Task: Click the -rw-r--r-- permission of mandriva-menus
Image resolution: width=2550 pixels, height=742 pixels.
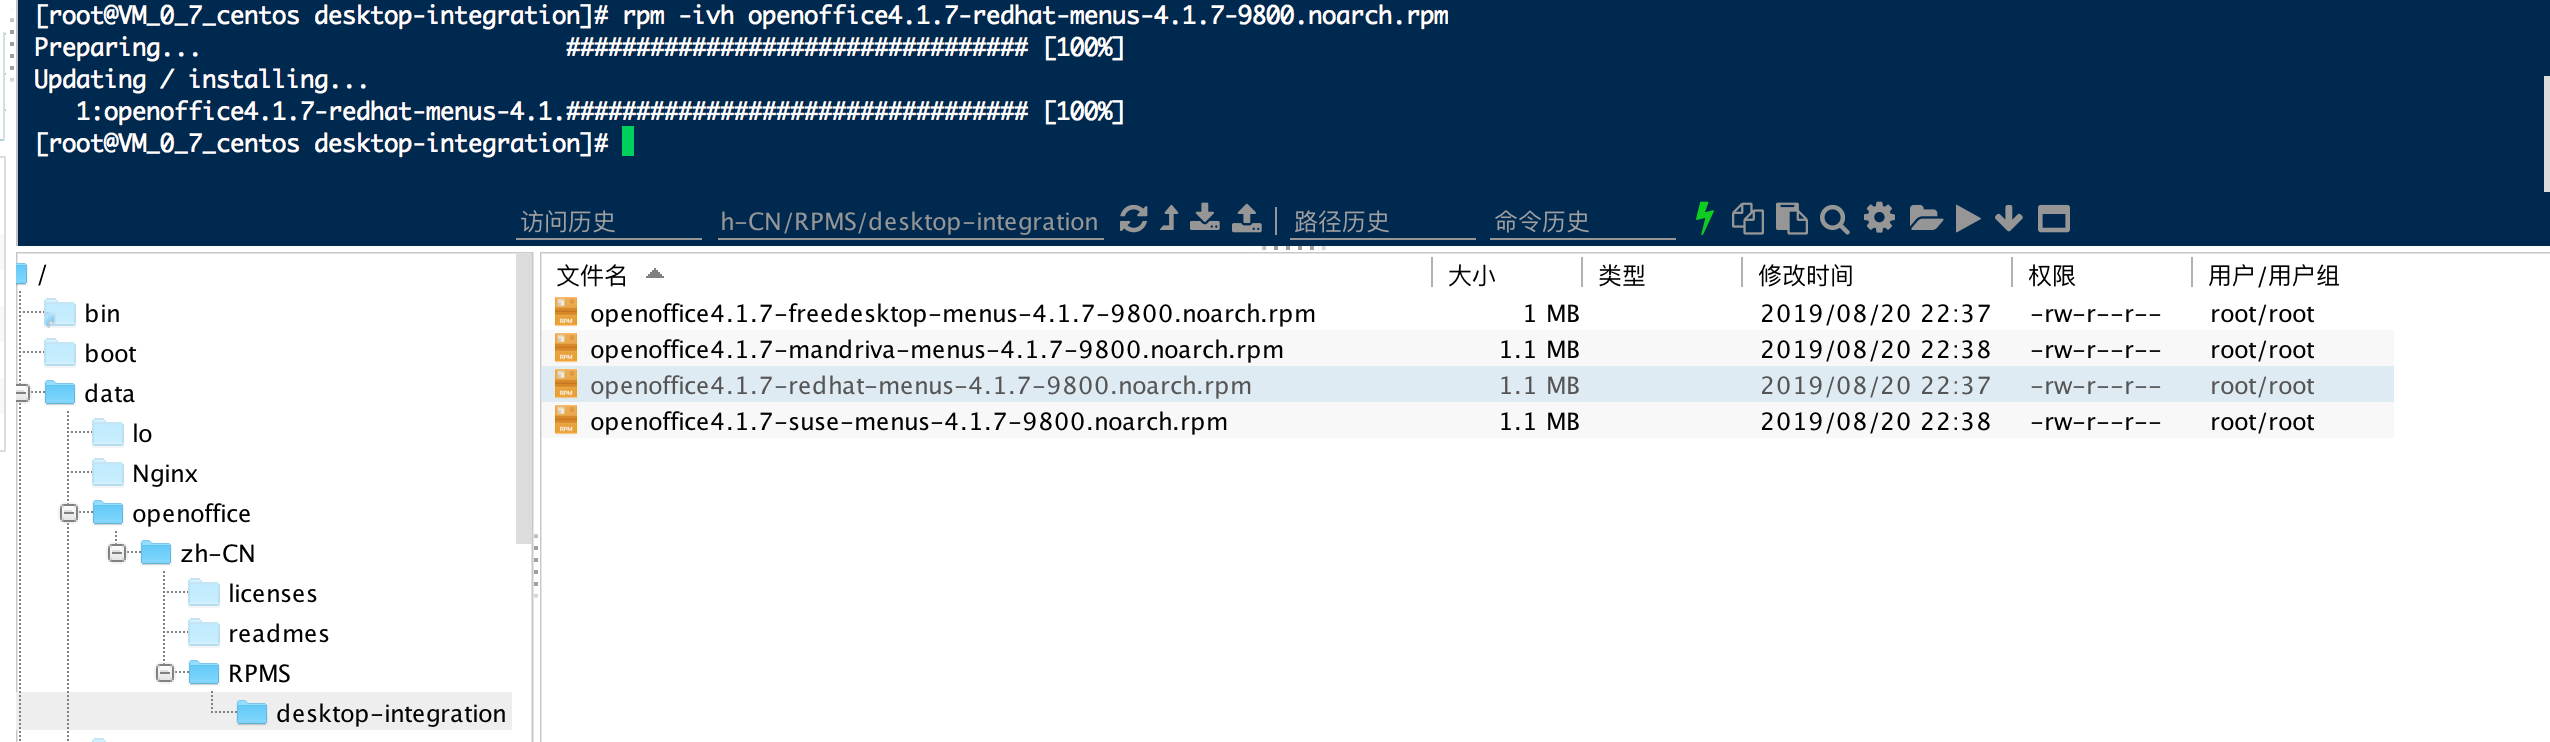Action: pos(2095,349)
